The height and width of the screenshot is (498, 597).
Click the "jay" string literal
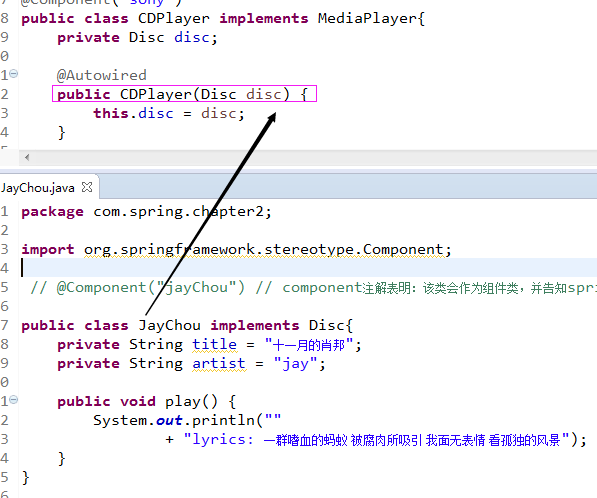pyautogui.click(x=295, y=364)
